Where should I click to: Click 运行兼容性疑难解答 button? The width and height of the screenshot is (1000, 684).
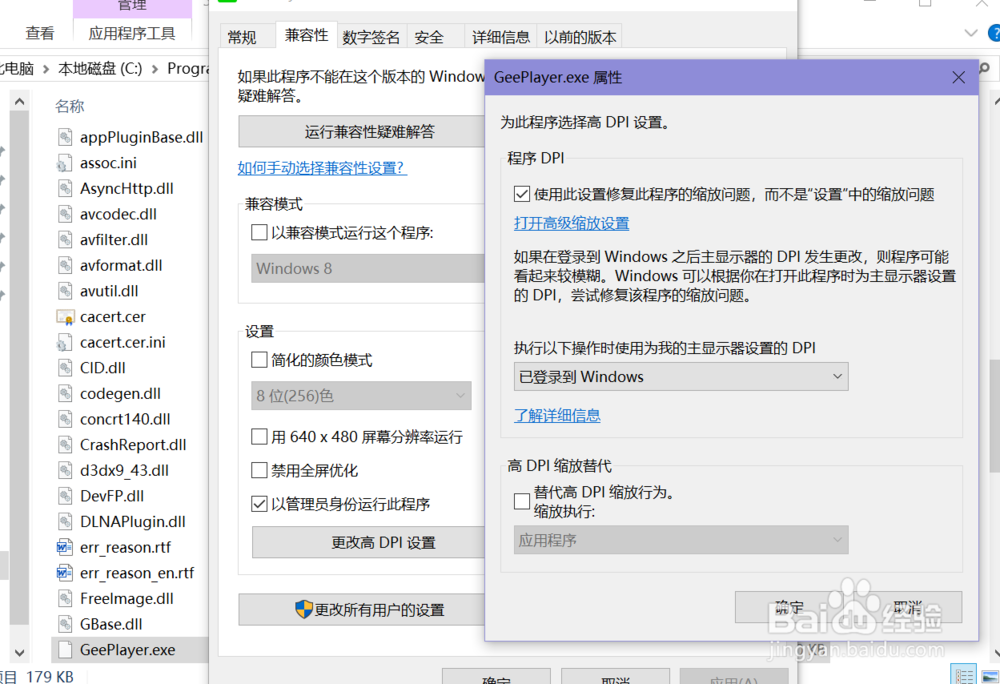[x=362, y=131]
